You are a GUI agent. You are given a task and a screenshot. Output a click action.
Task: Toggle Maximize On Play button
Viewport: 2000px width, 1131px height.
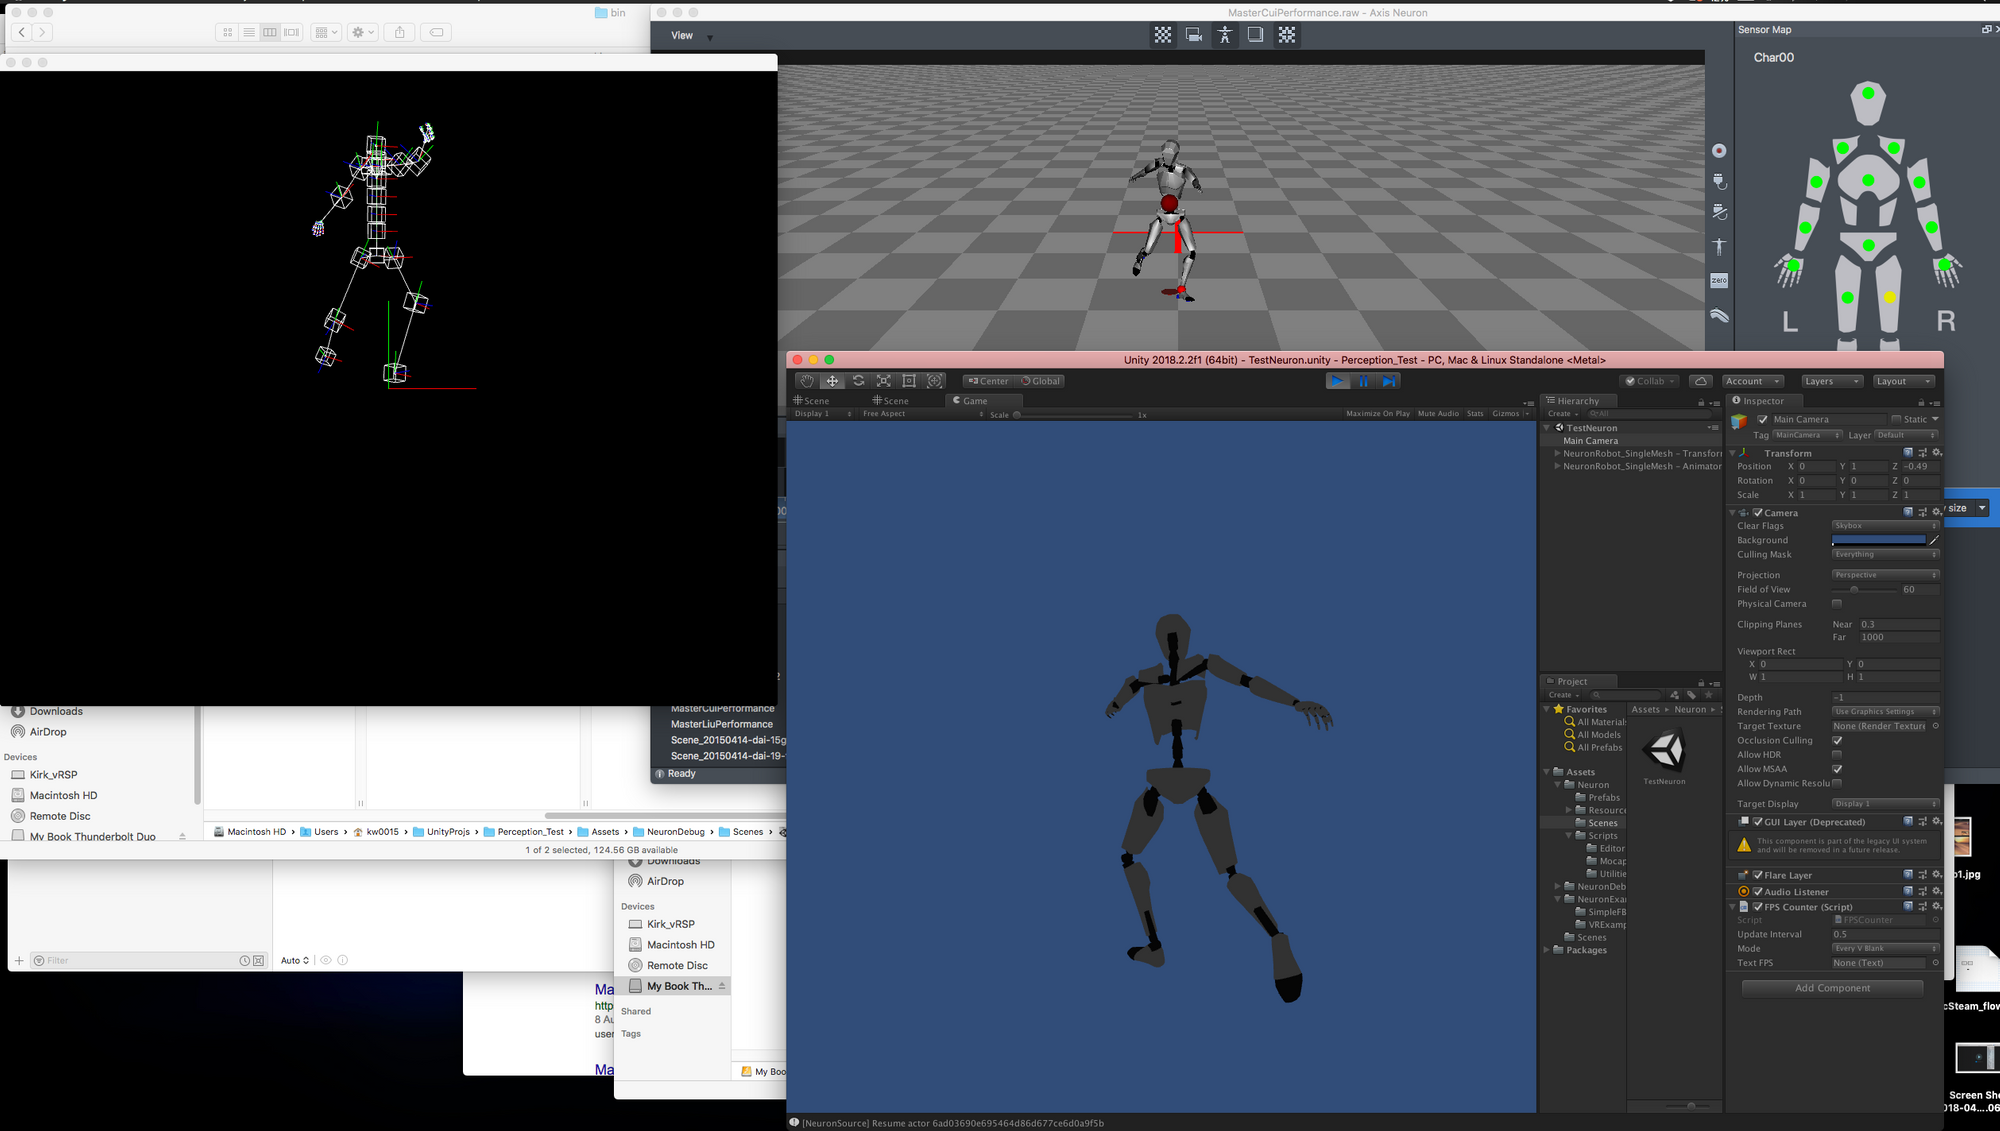coord(1378,414)
